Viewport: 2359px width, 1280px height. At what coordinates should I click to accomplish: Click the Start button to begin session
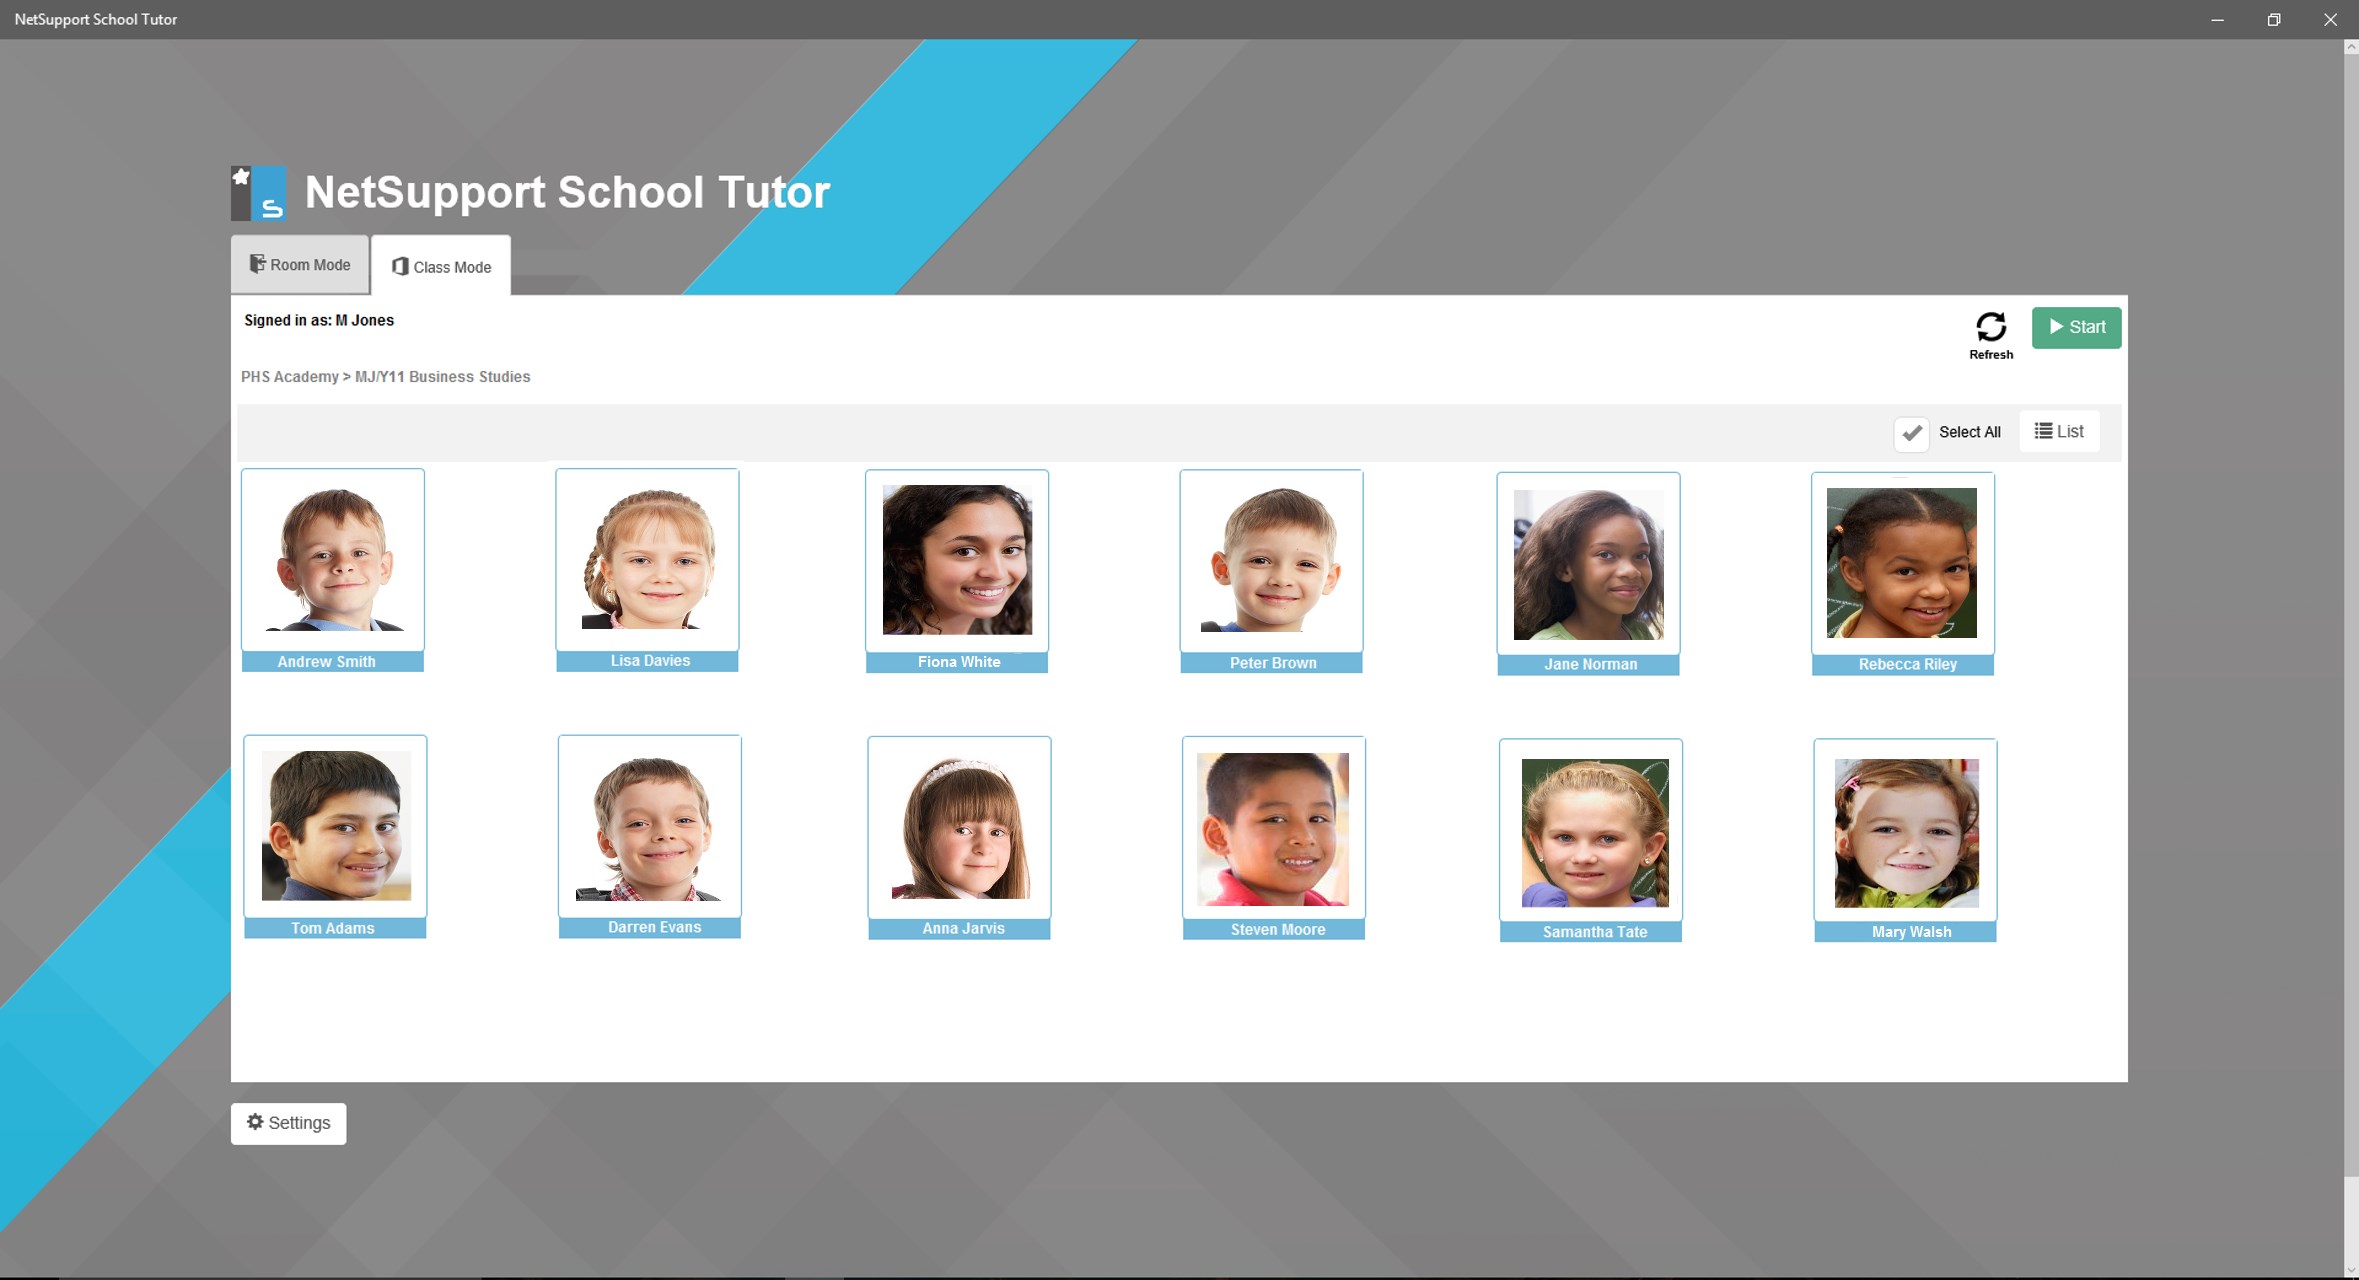tap(2077, 326)
